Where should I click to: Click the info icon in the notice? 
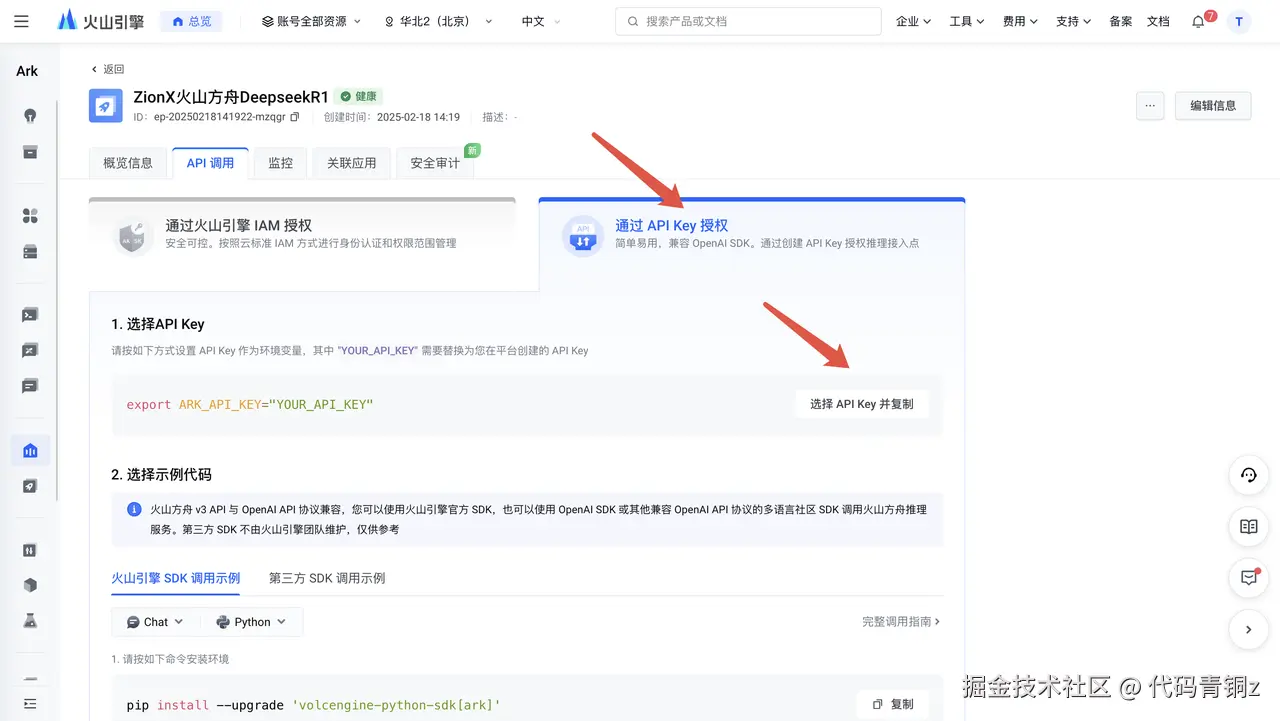134,509
